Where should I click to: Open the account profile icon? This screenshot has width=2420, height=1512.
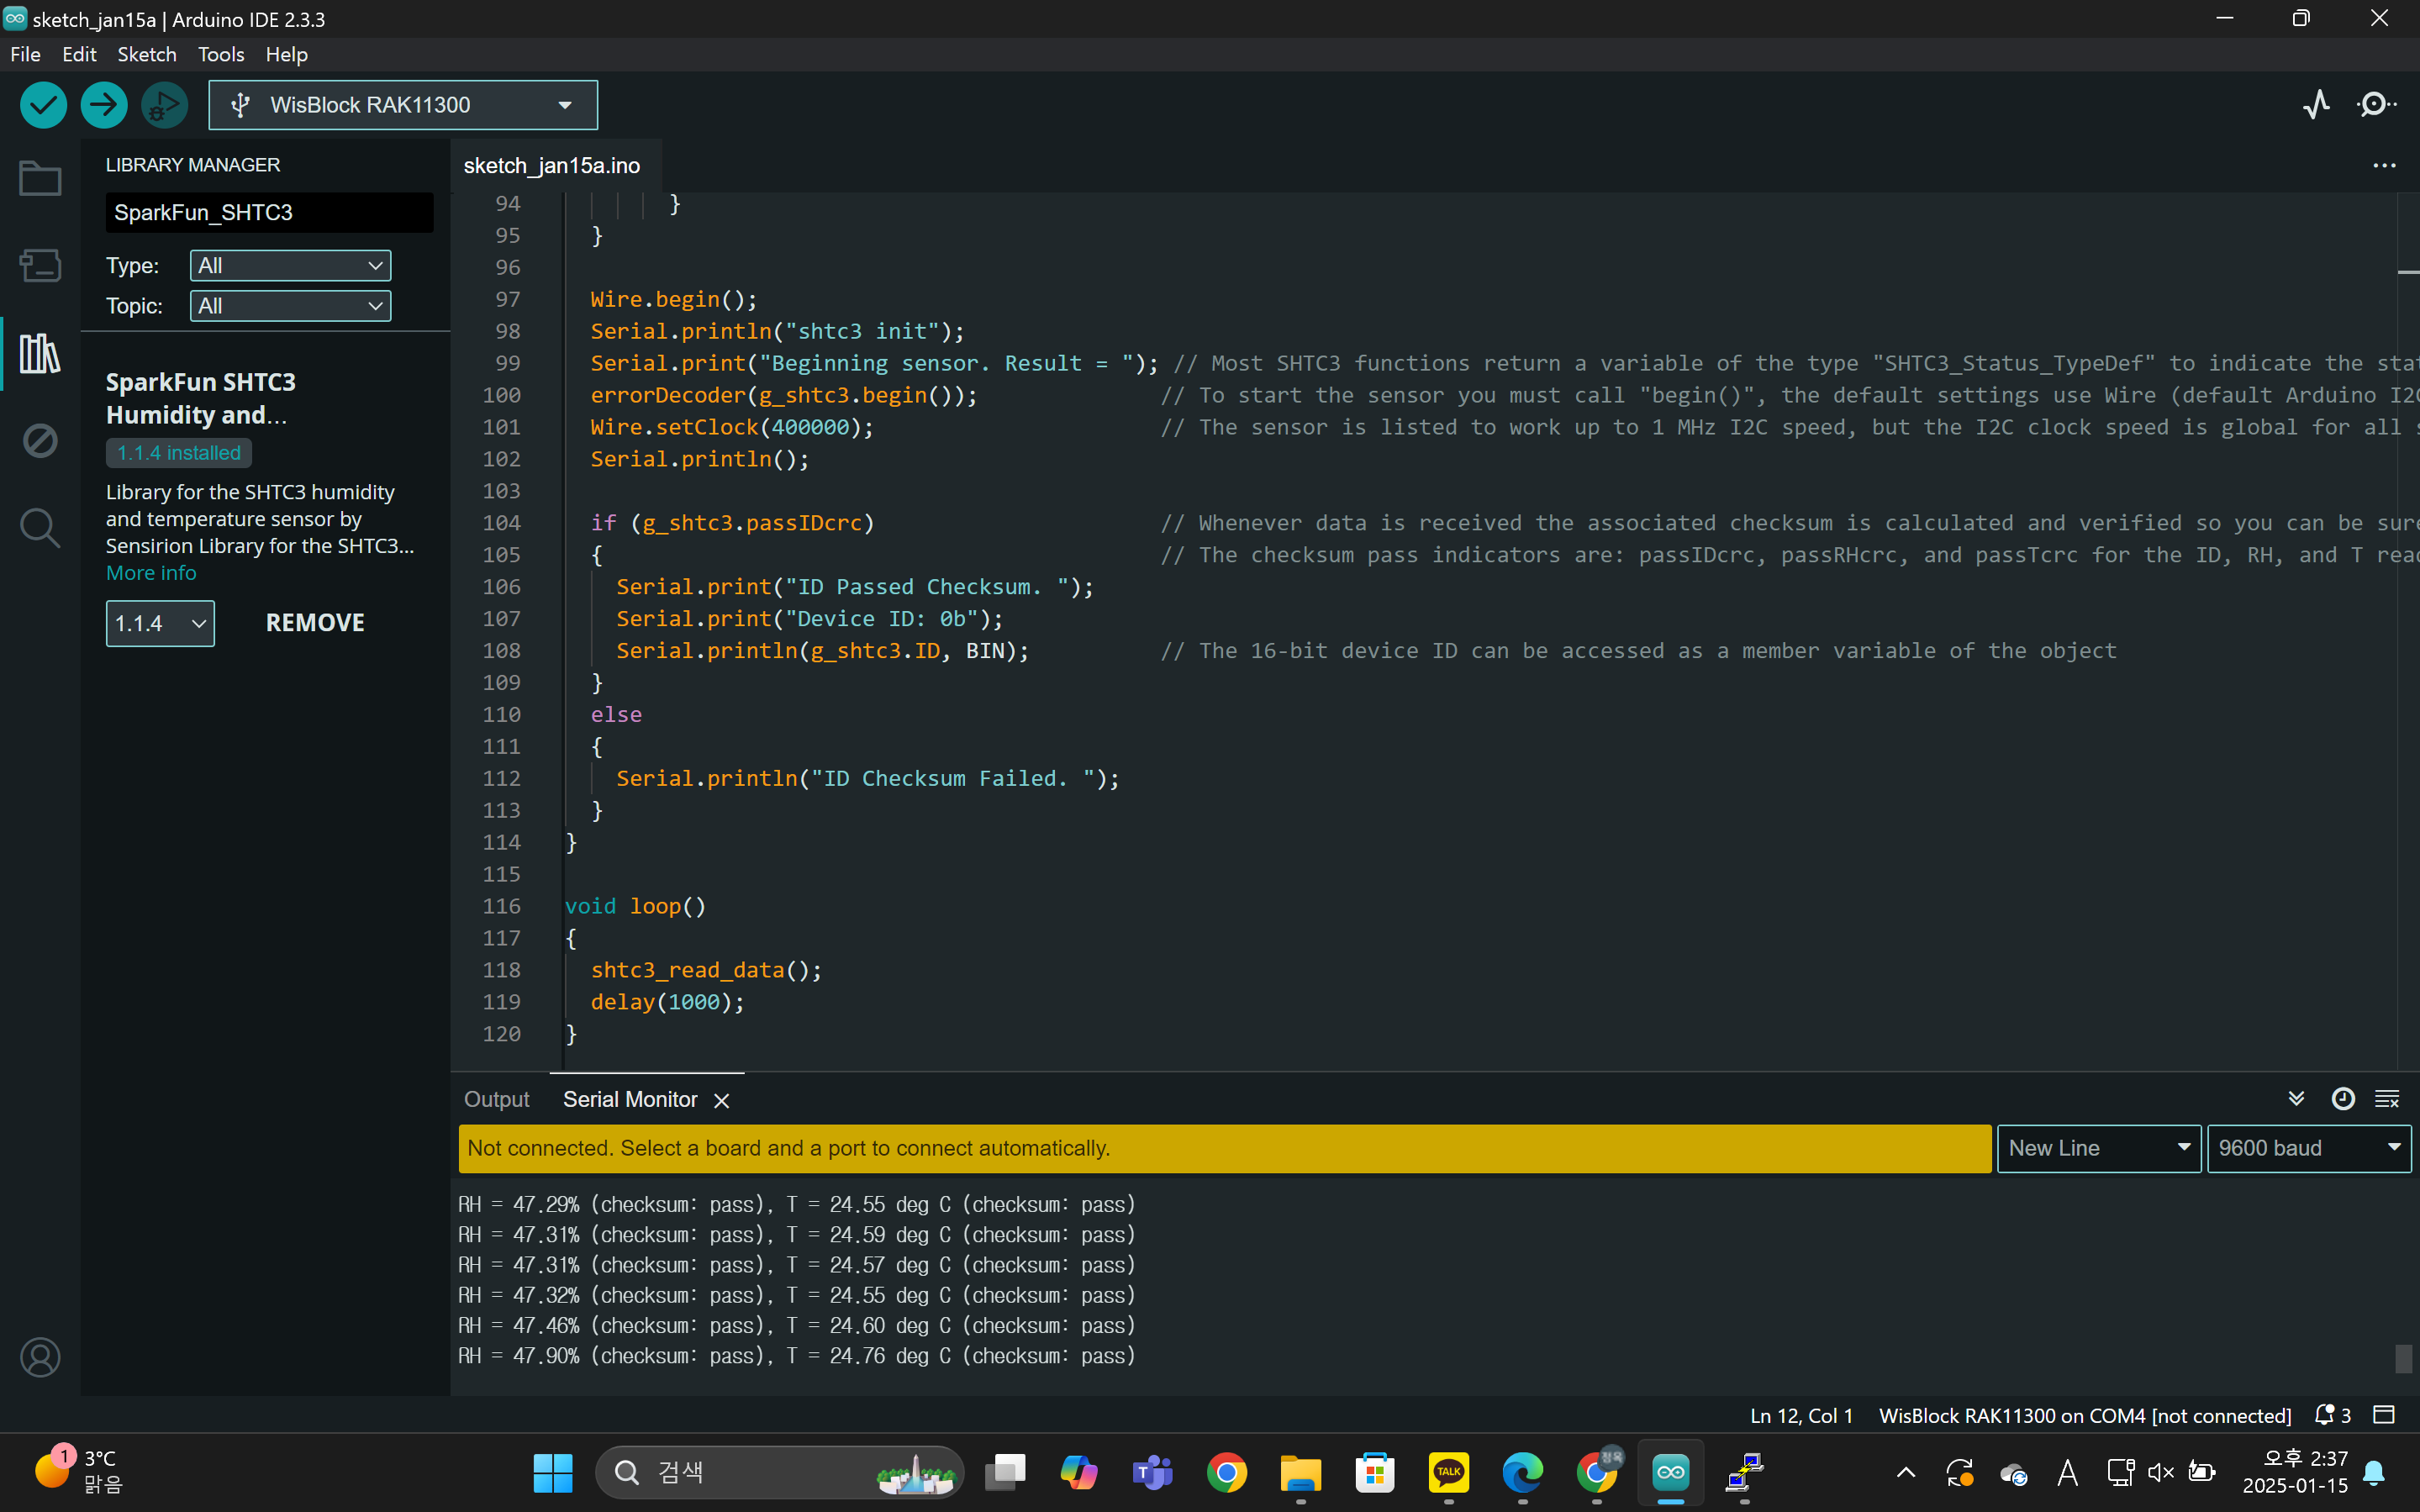40,1357
